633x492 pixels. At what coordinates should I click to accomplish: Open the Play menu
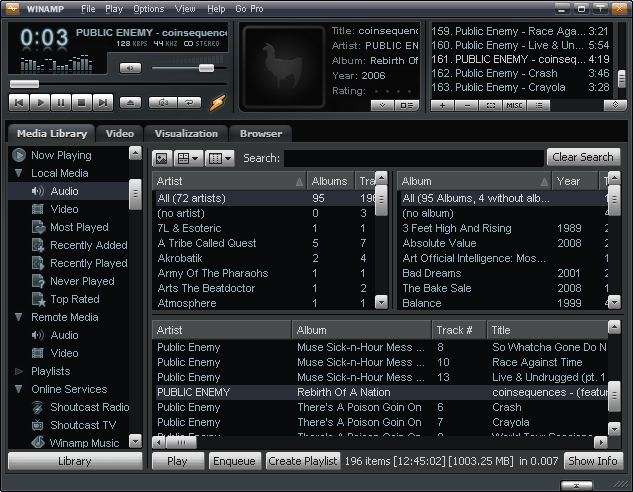coord(114,8)
